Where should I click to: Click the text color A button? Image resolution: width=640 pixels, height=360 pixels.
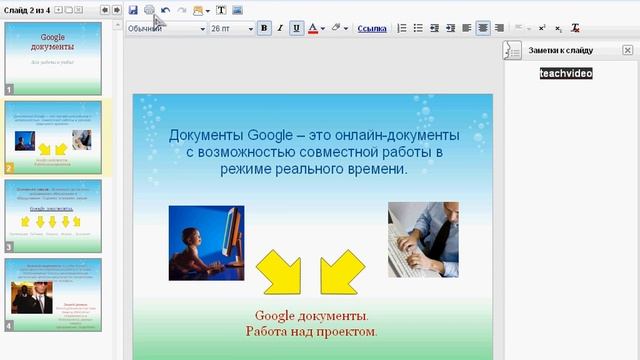tap(313, 28)
